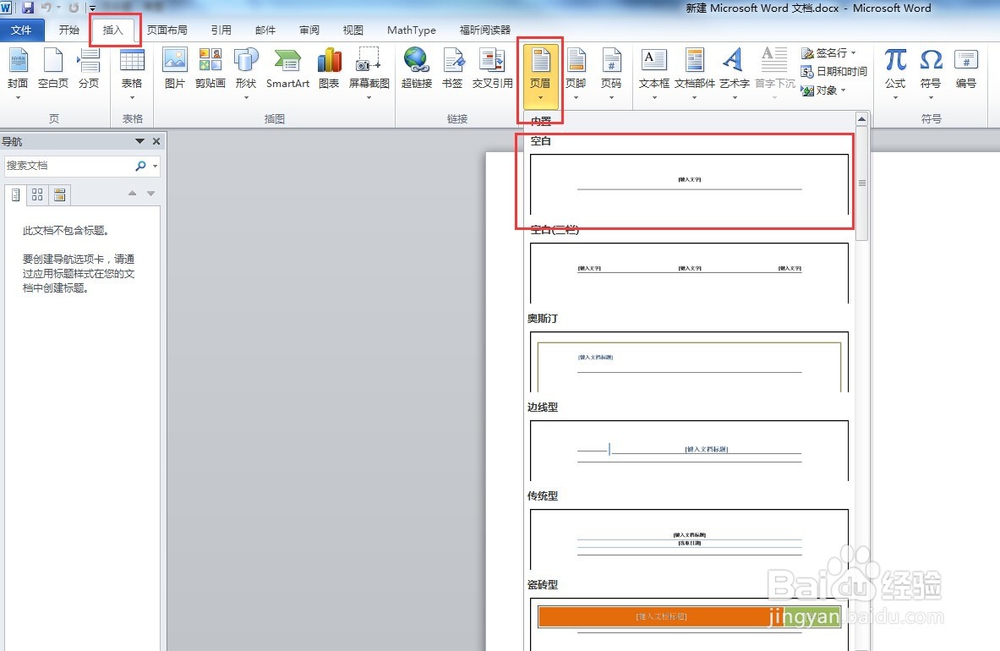This screenshot has width=1000, height=651.
Task: Open the References (引用) tab
Action: point(221,30)
